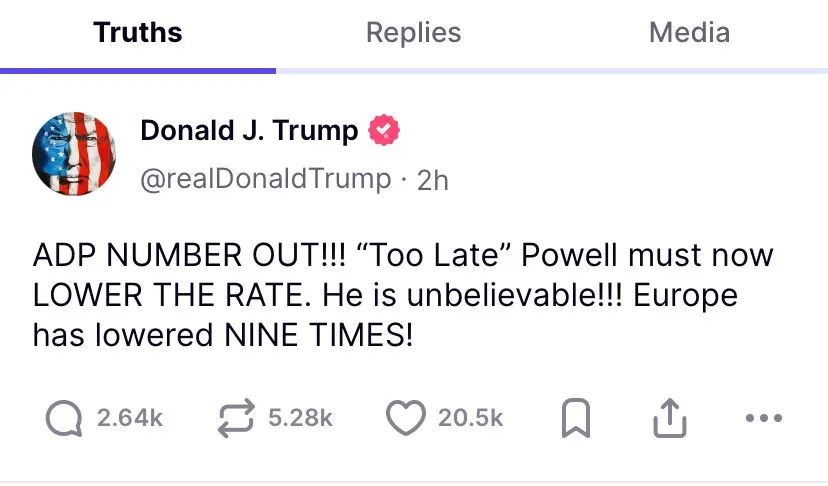
Task: Click the 2h post timestamp
Action: point(432,179)
